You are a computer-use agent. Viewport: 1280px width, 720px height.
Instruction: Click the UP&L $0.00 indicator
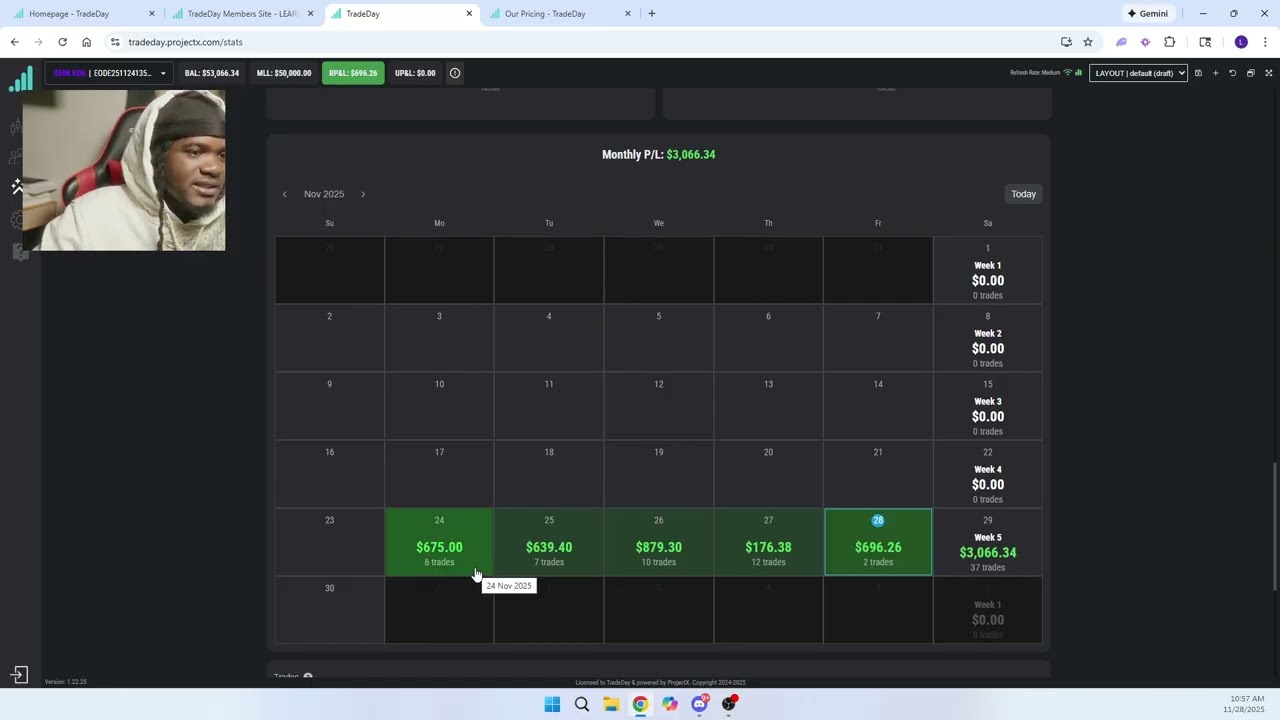[x=415, y=73]
